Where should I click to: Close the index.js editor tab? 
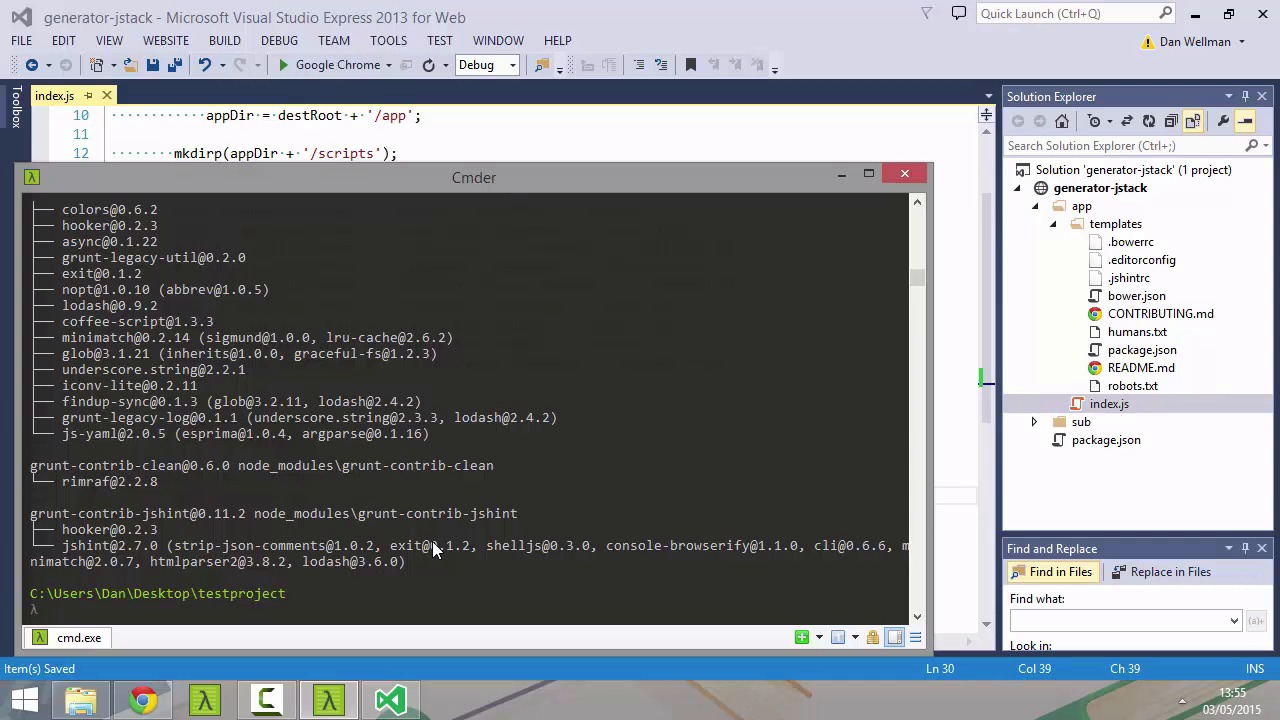pyautogui.click(x=107, y=96)
